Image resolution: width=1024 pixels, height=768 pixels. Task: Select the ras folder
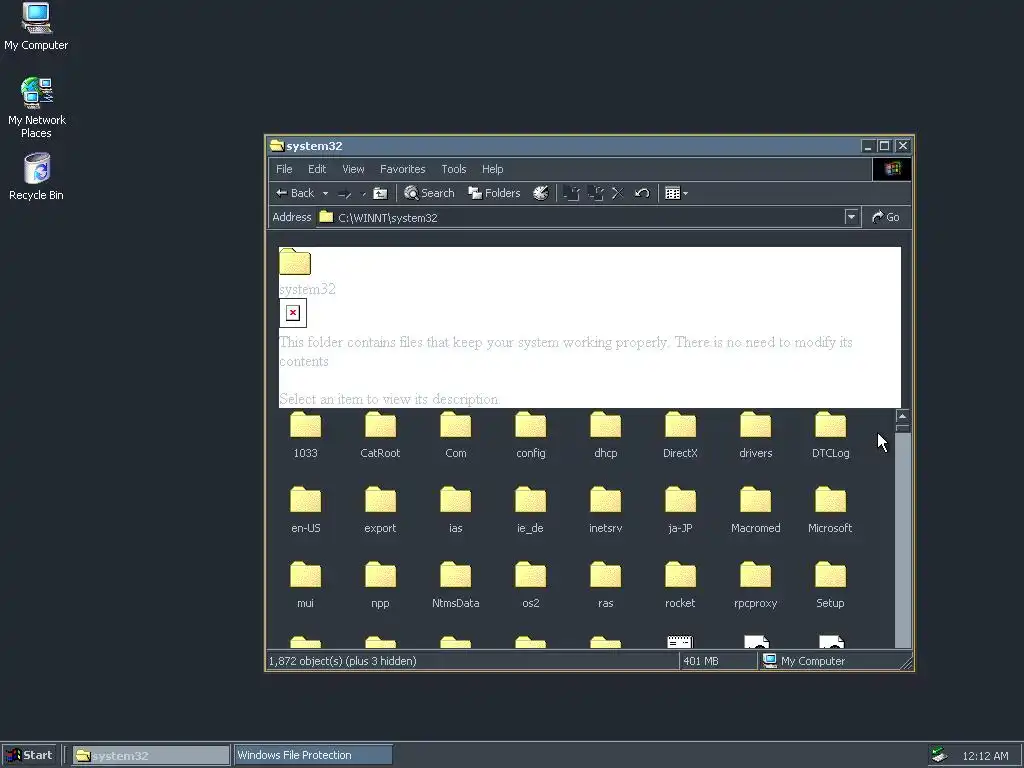[605, 585]
